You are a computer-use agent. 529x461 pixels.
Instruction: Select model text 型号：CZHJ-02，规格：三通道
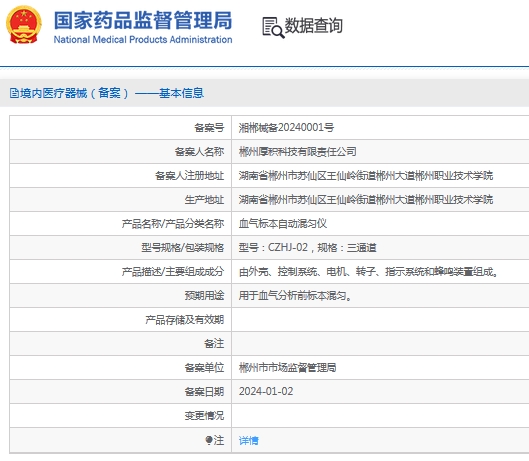307,247
